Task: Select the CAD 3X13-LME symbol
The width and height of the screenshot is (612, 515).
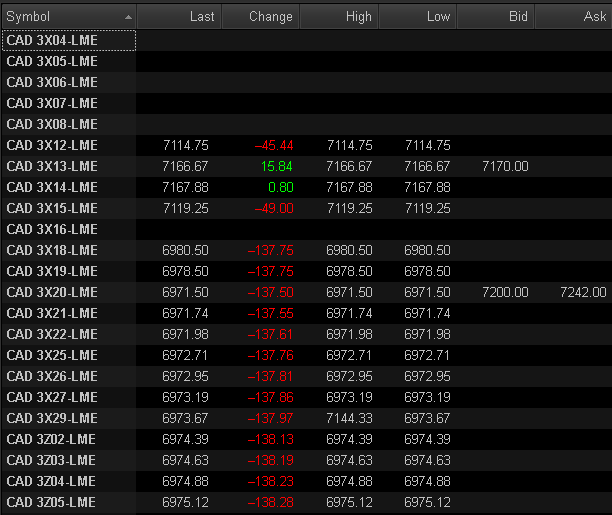Action: point(52,166)
